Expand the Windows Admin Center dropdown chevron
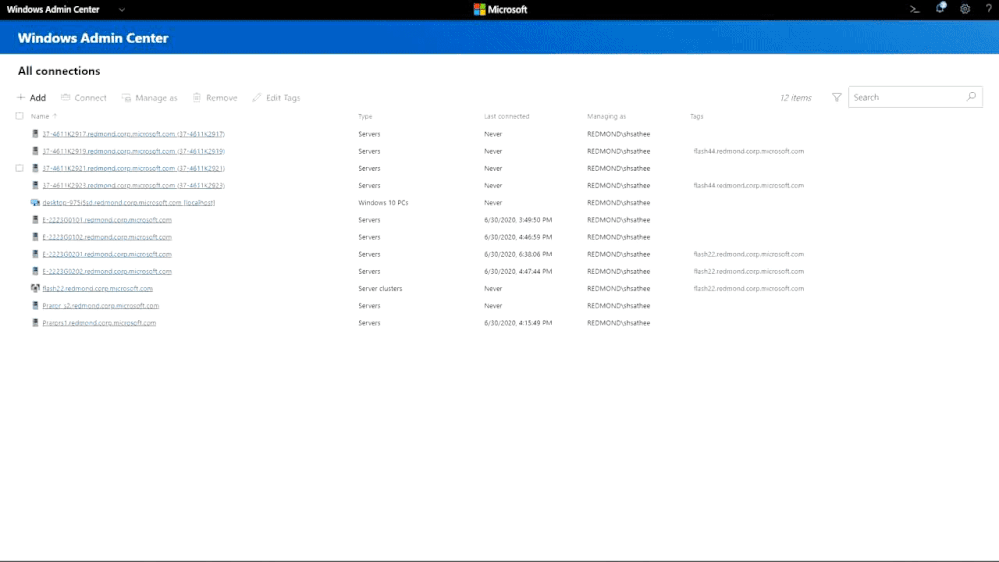Image resolution: width=999 pixels, height=562 pixels. coord(122,10)
